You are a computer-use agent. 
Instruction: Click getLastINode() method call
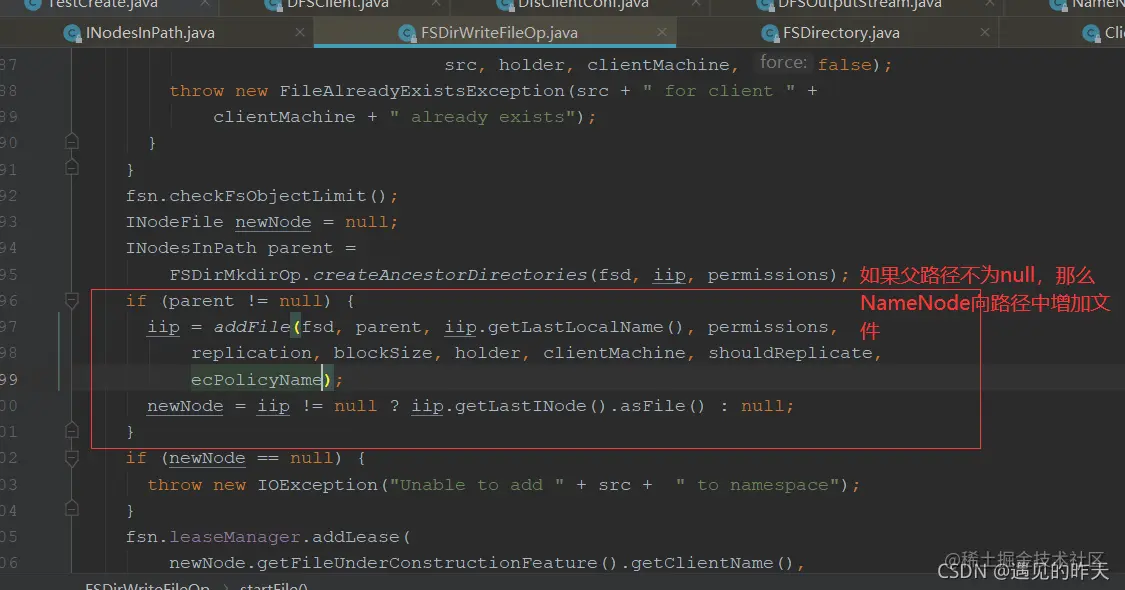pyautogui.click(x=531, y=406)
